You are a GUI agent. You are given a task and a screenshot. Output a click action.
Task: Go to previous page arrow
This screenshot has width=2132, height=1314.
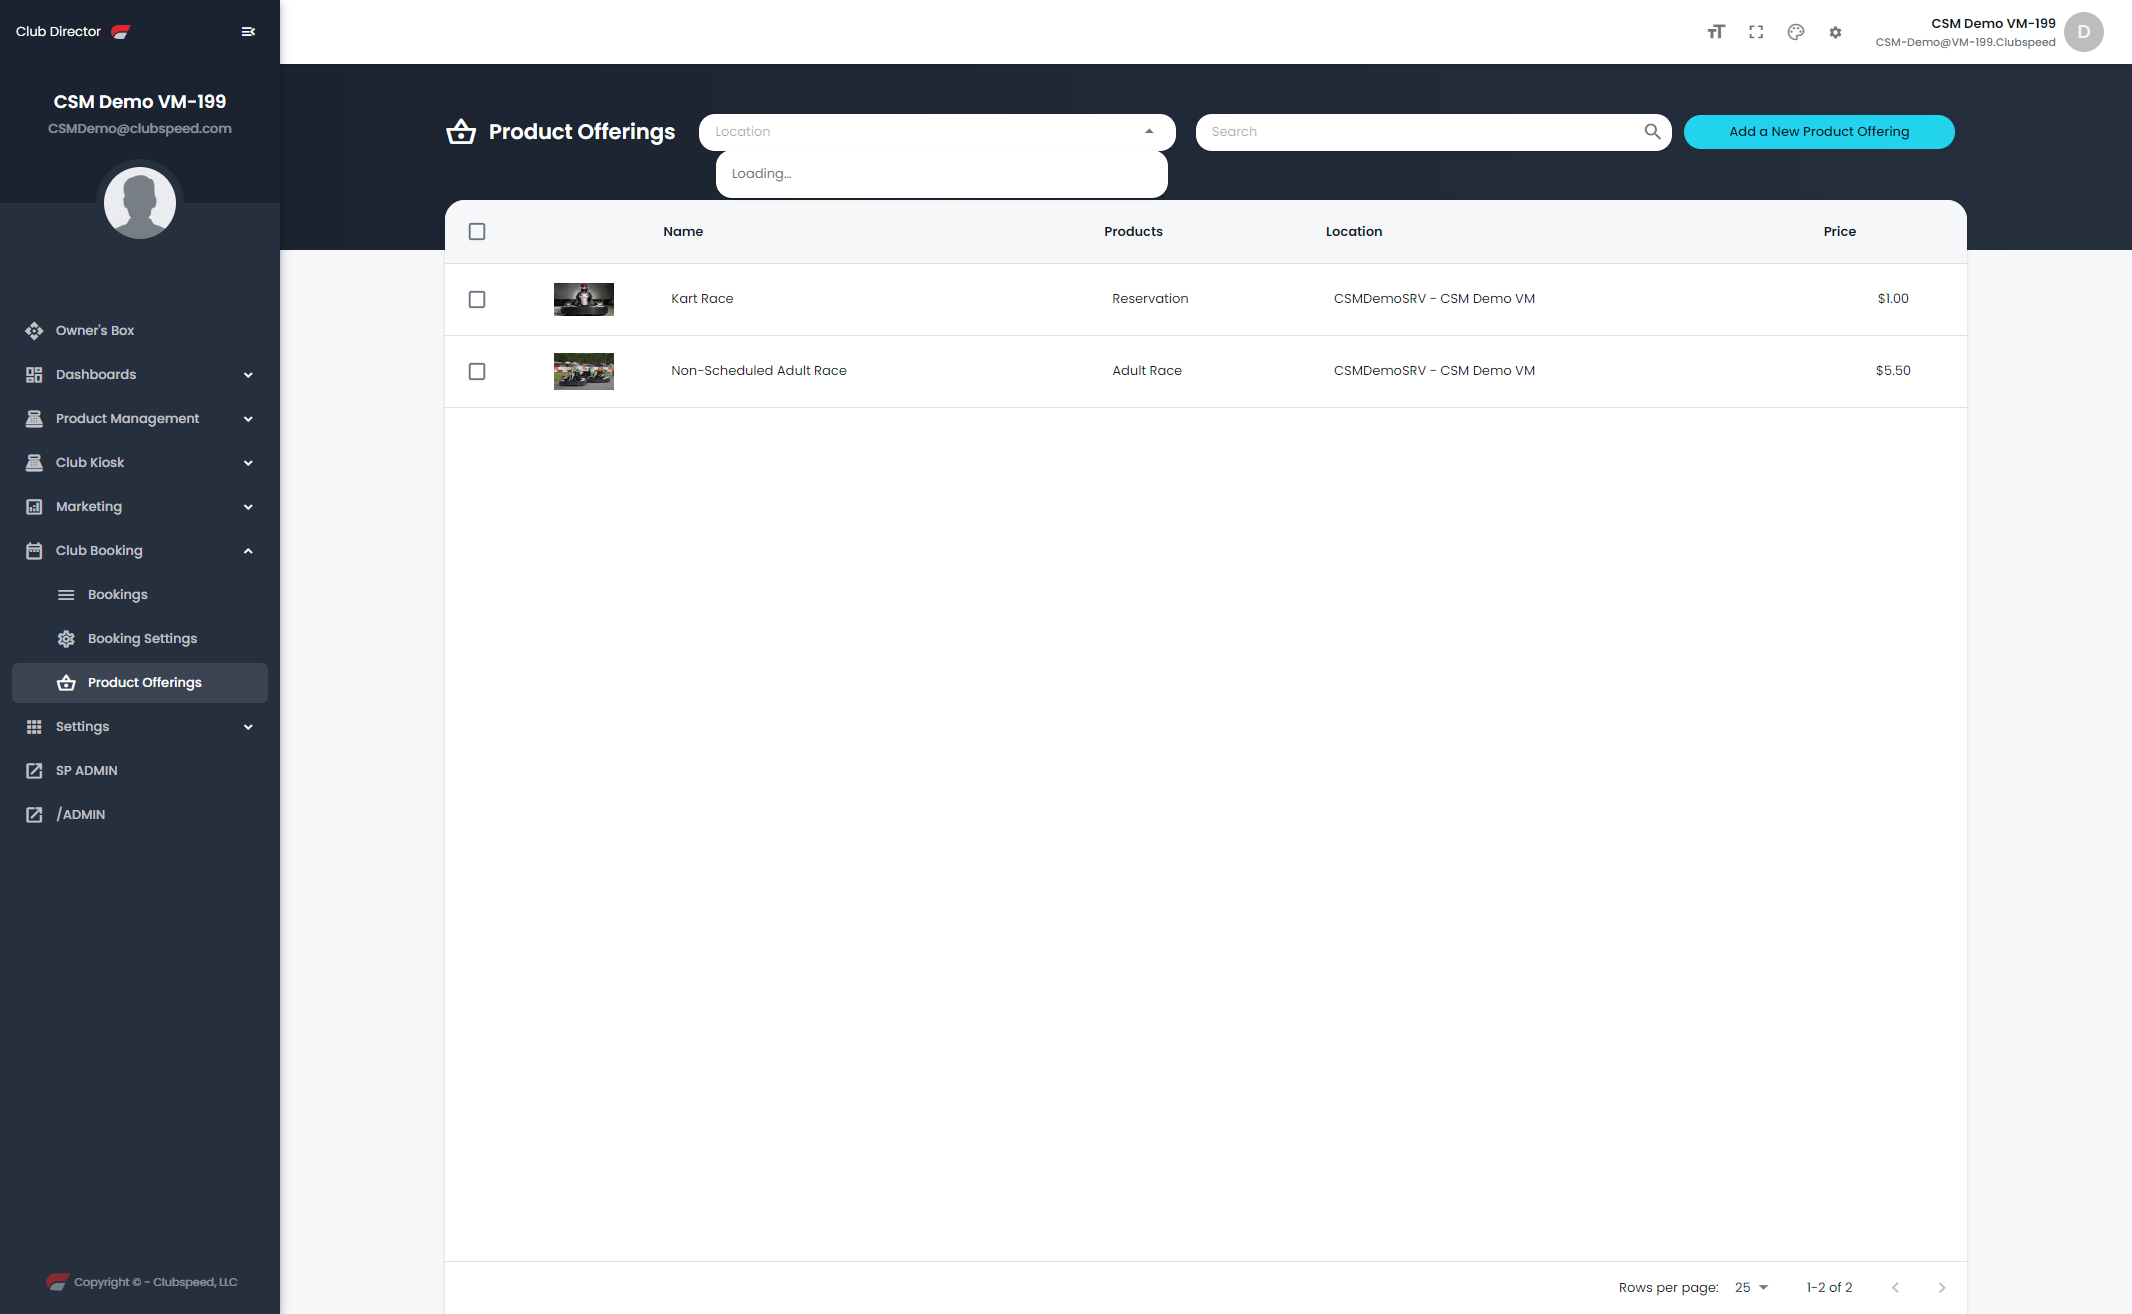point(1895,1287)
